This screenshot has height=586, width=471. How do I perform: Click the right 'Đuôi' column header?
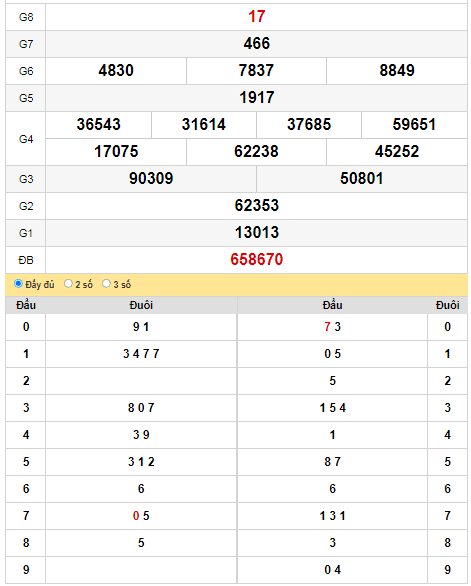click(x=447, y=305)
